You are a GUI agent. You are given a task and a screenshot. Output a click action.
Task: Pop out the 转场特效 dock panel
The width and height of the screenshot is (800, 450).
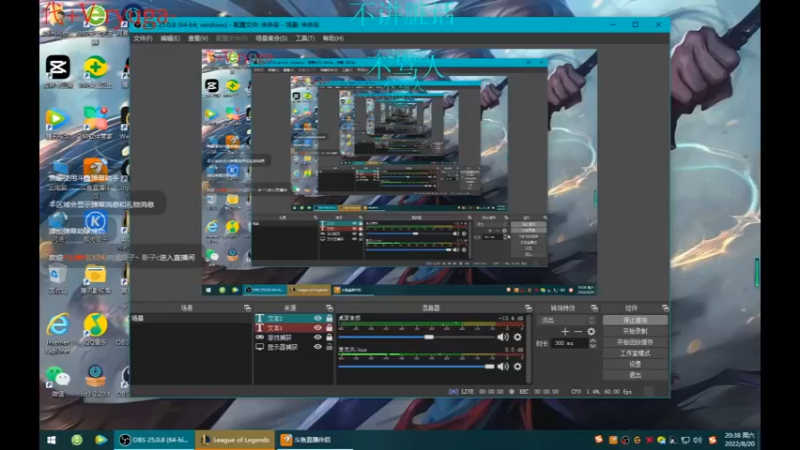point(594,308)
